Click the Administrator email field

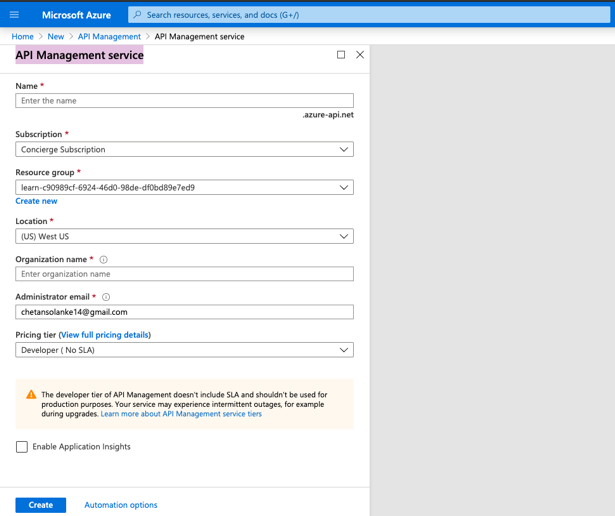(184, 312)
